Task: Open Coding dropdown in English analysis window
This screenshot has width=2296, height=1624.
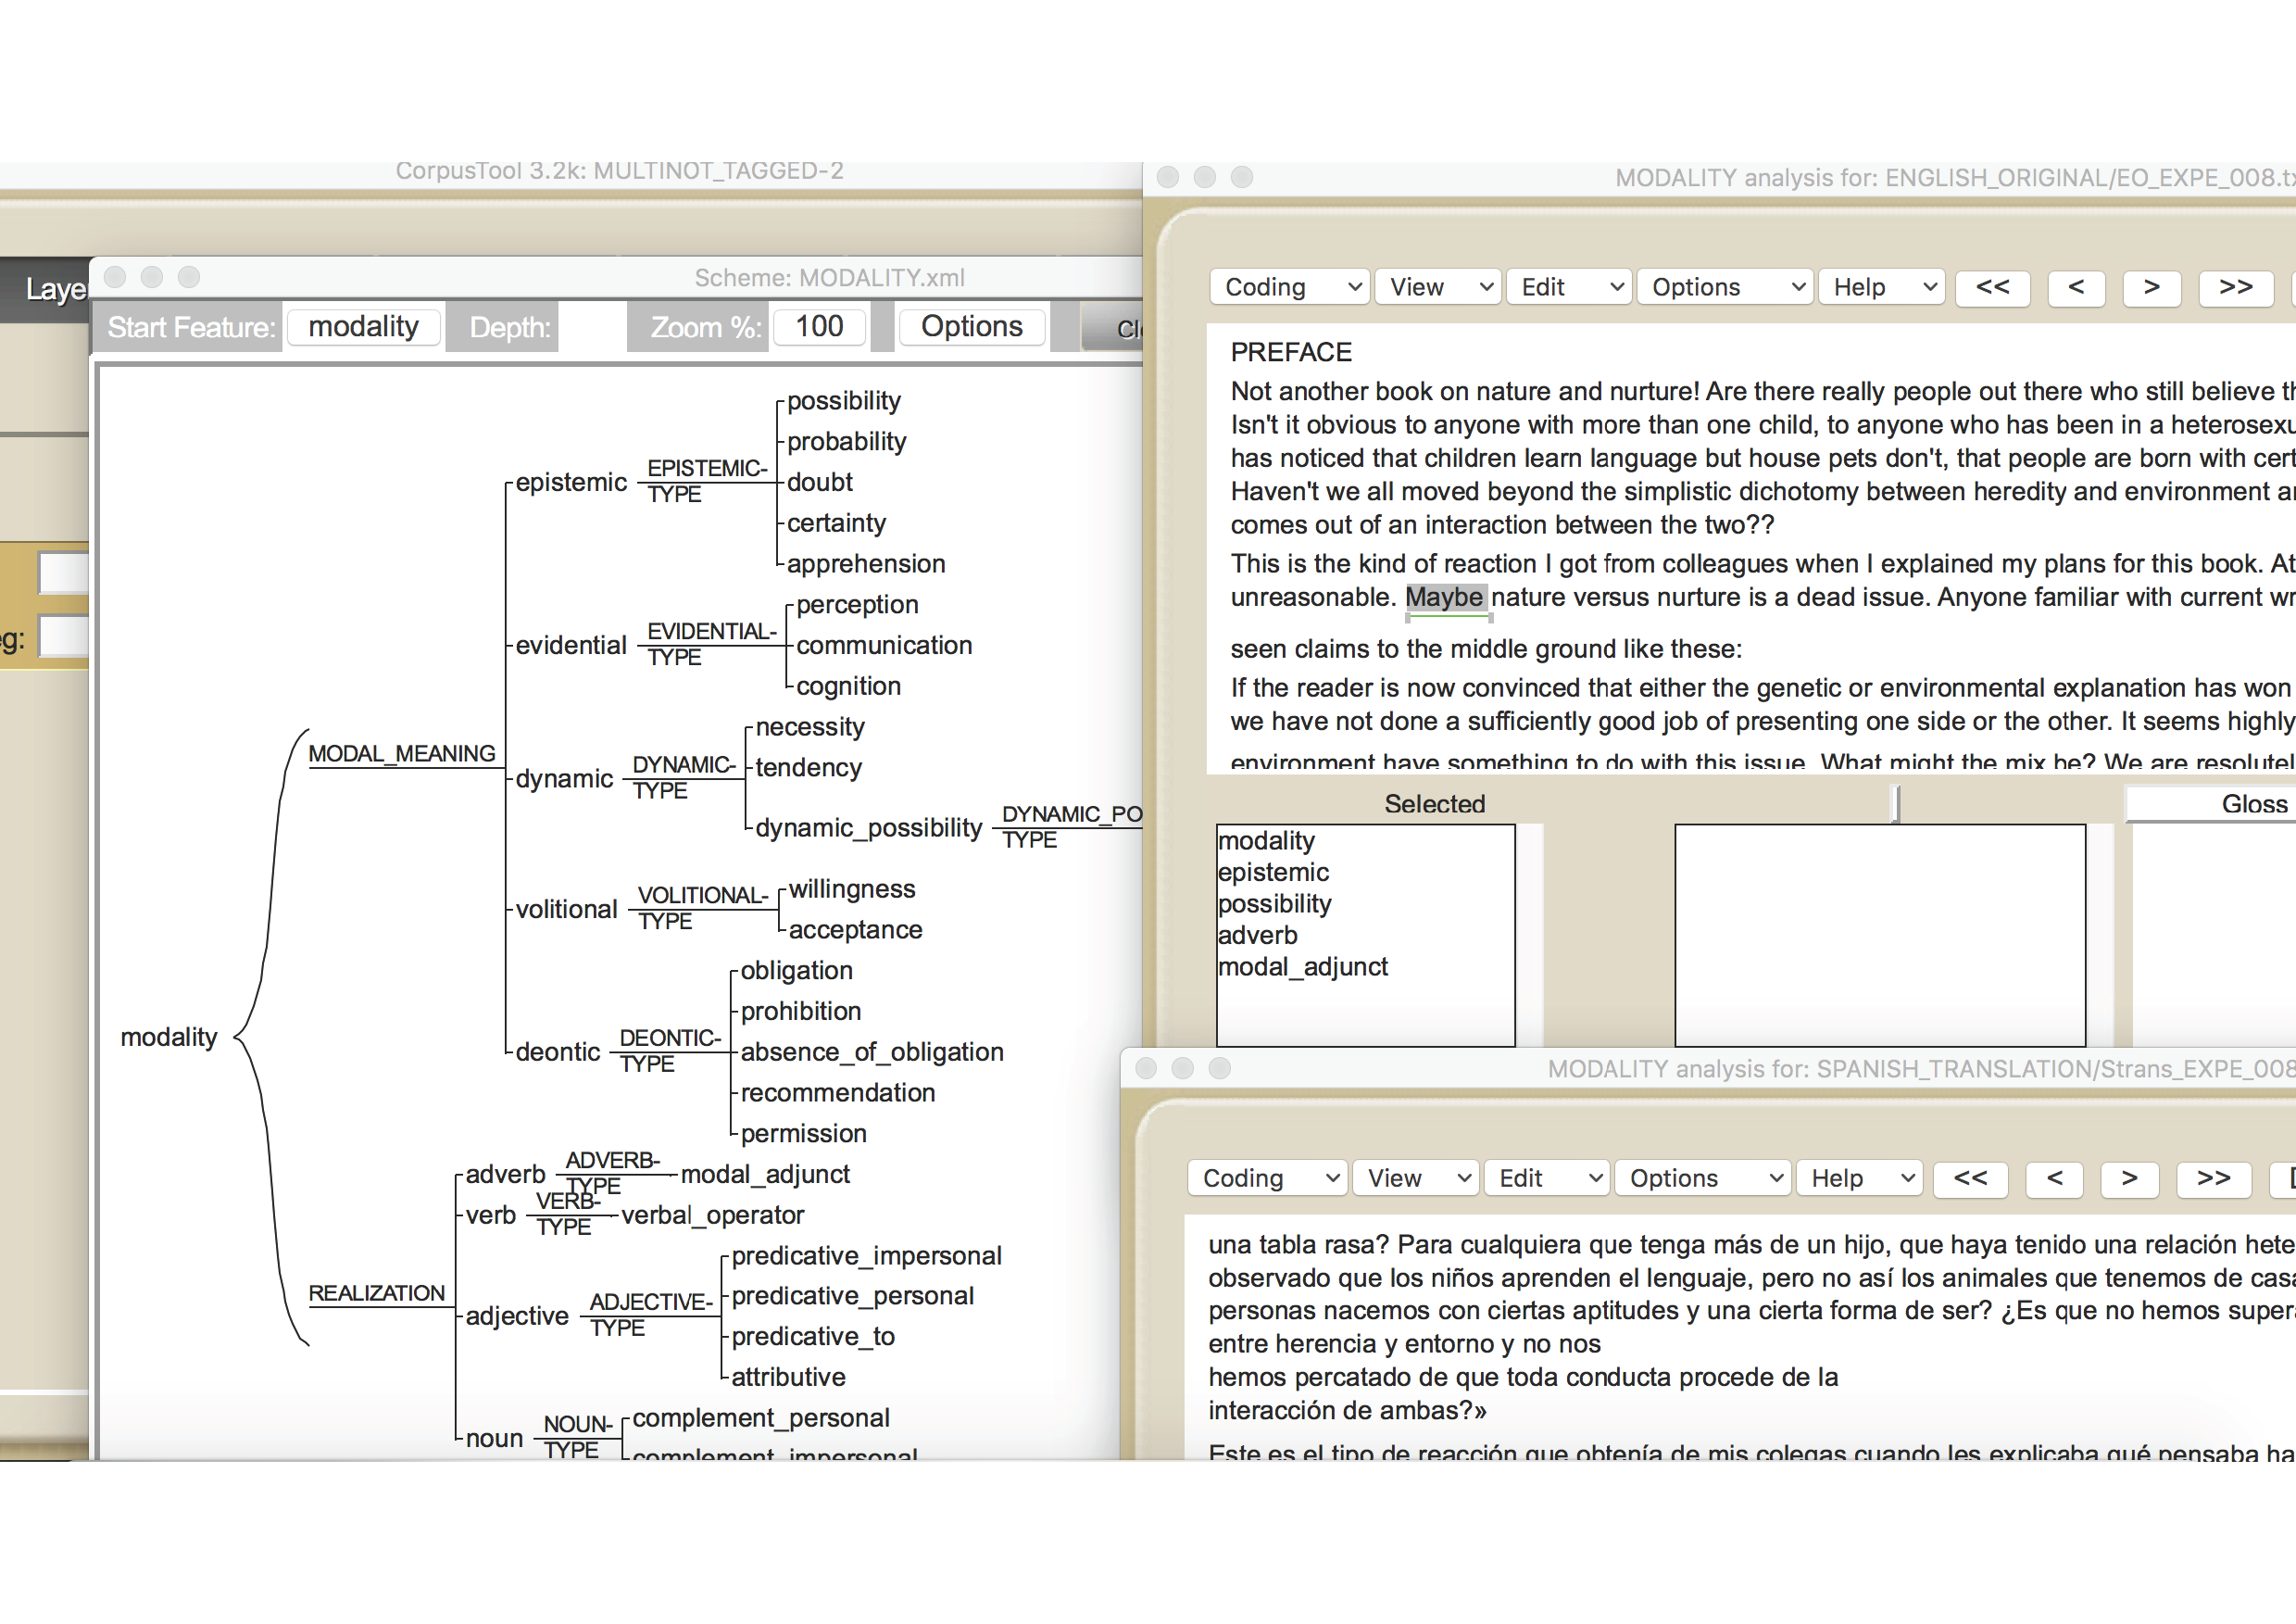Action: tap(1289, 288)
